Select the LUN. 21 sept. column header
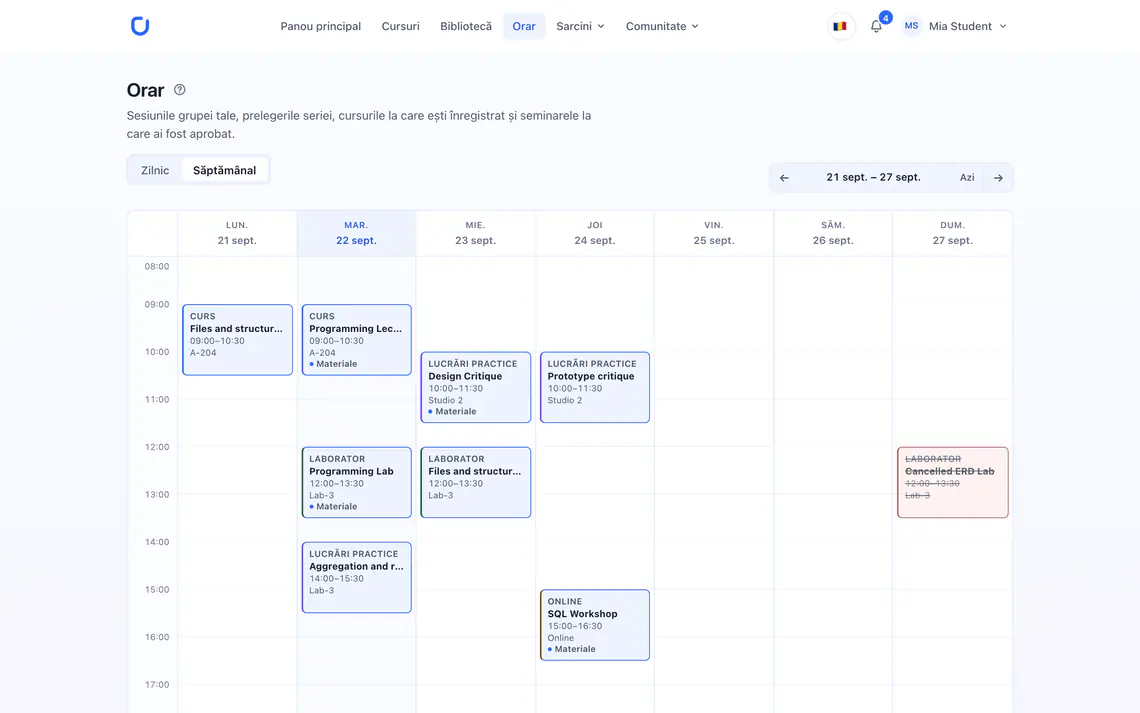The image size is (1140, 713). (237, 233)
